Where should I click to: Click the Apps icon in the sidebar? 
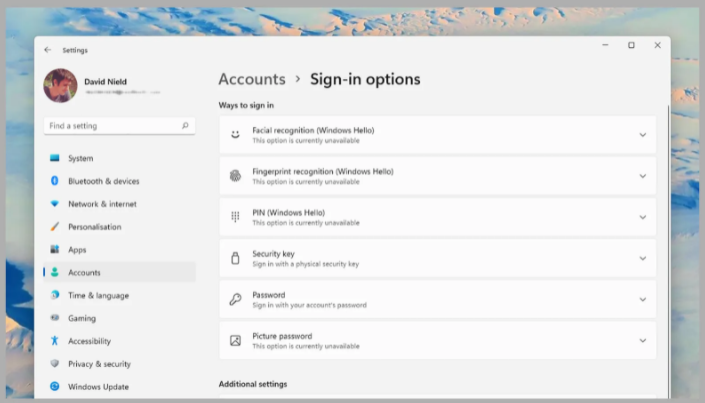pos(54,249)
